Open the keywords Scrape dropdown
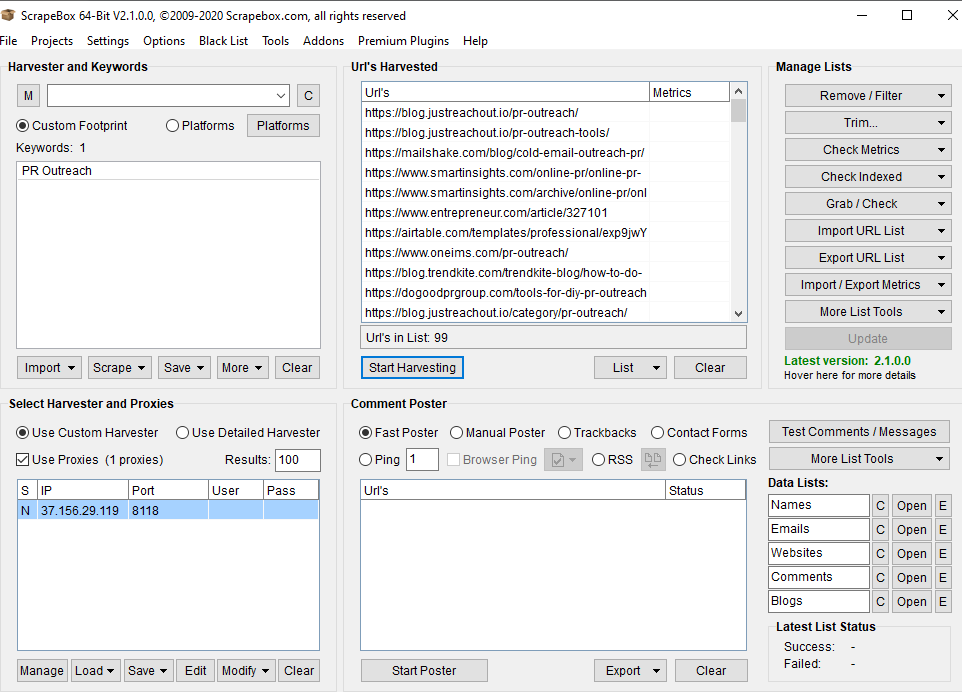The image size is (962, 692). tap(119, 367)
